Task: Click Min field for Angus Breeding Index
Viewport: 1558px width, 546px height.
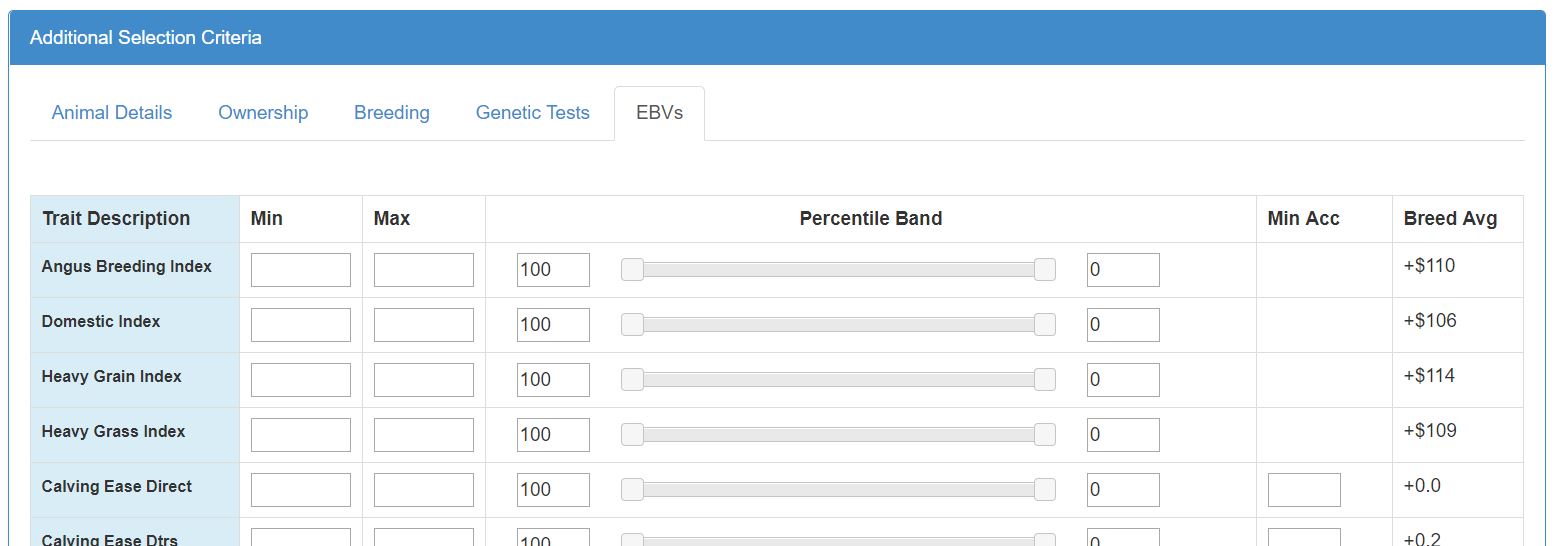Action: pos(300,270)
